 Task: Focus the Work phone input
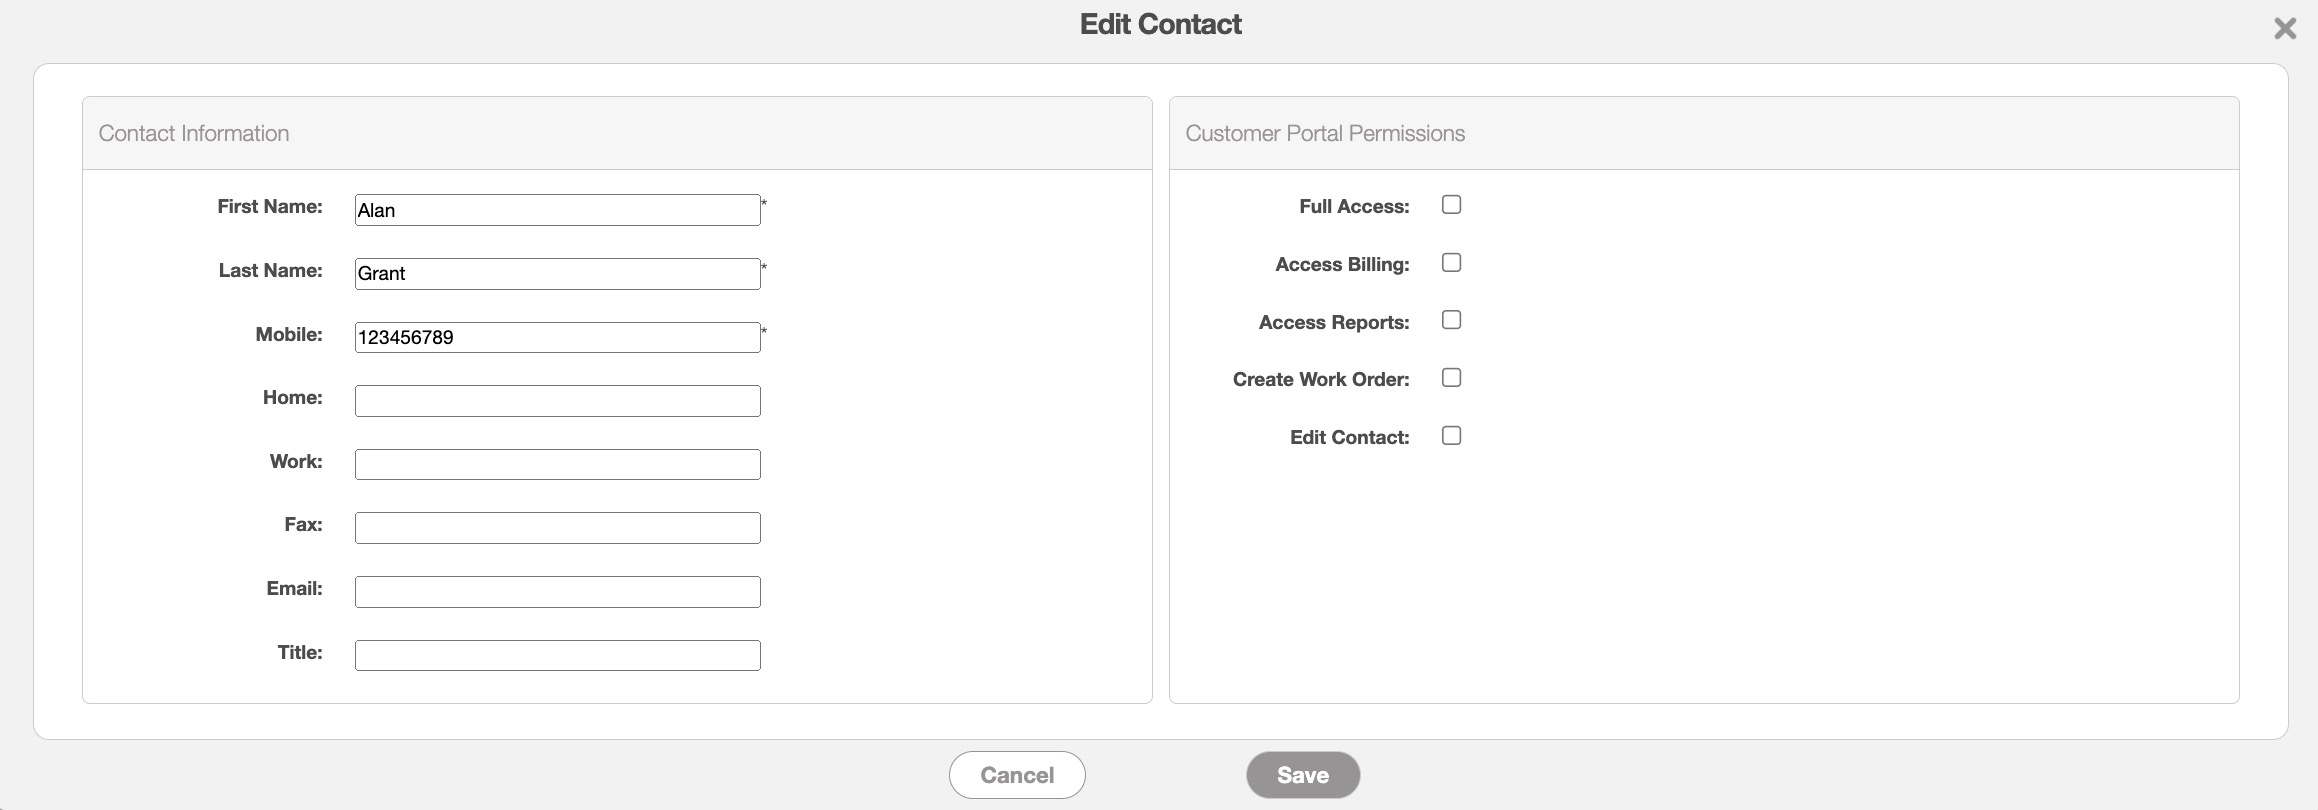click(x=557, y=464)
